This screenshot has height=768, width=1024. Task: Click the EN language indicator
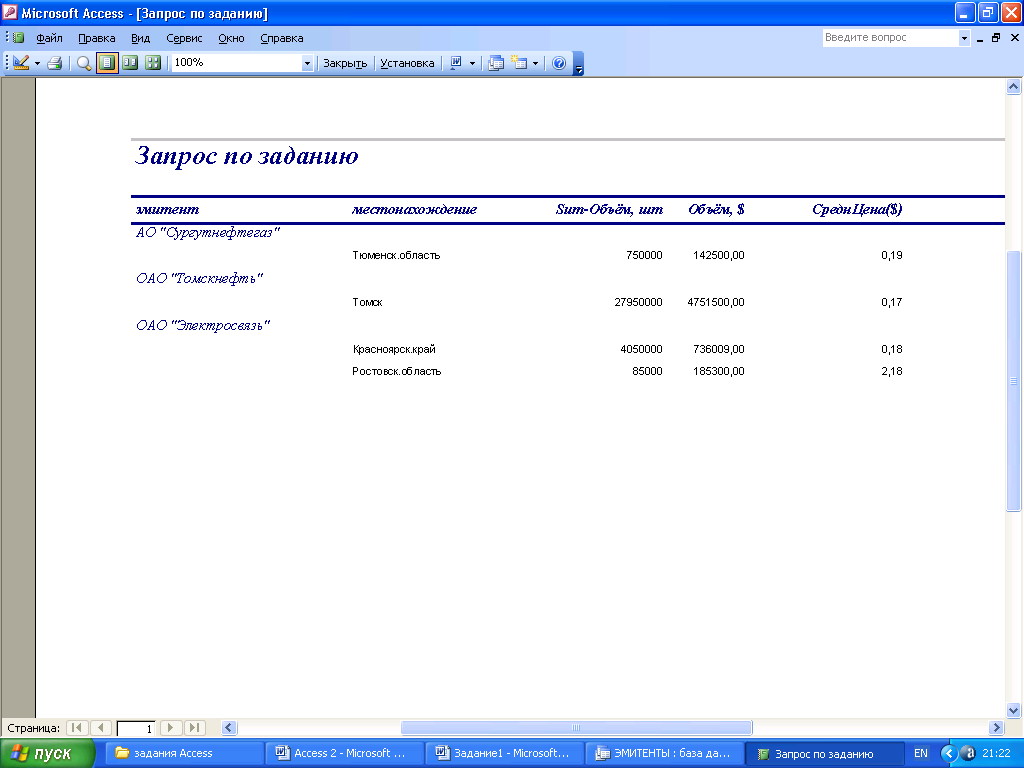click(921, 754)
